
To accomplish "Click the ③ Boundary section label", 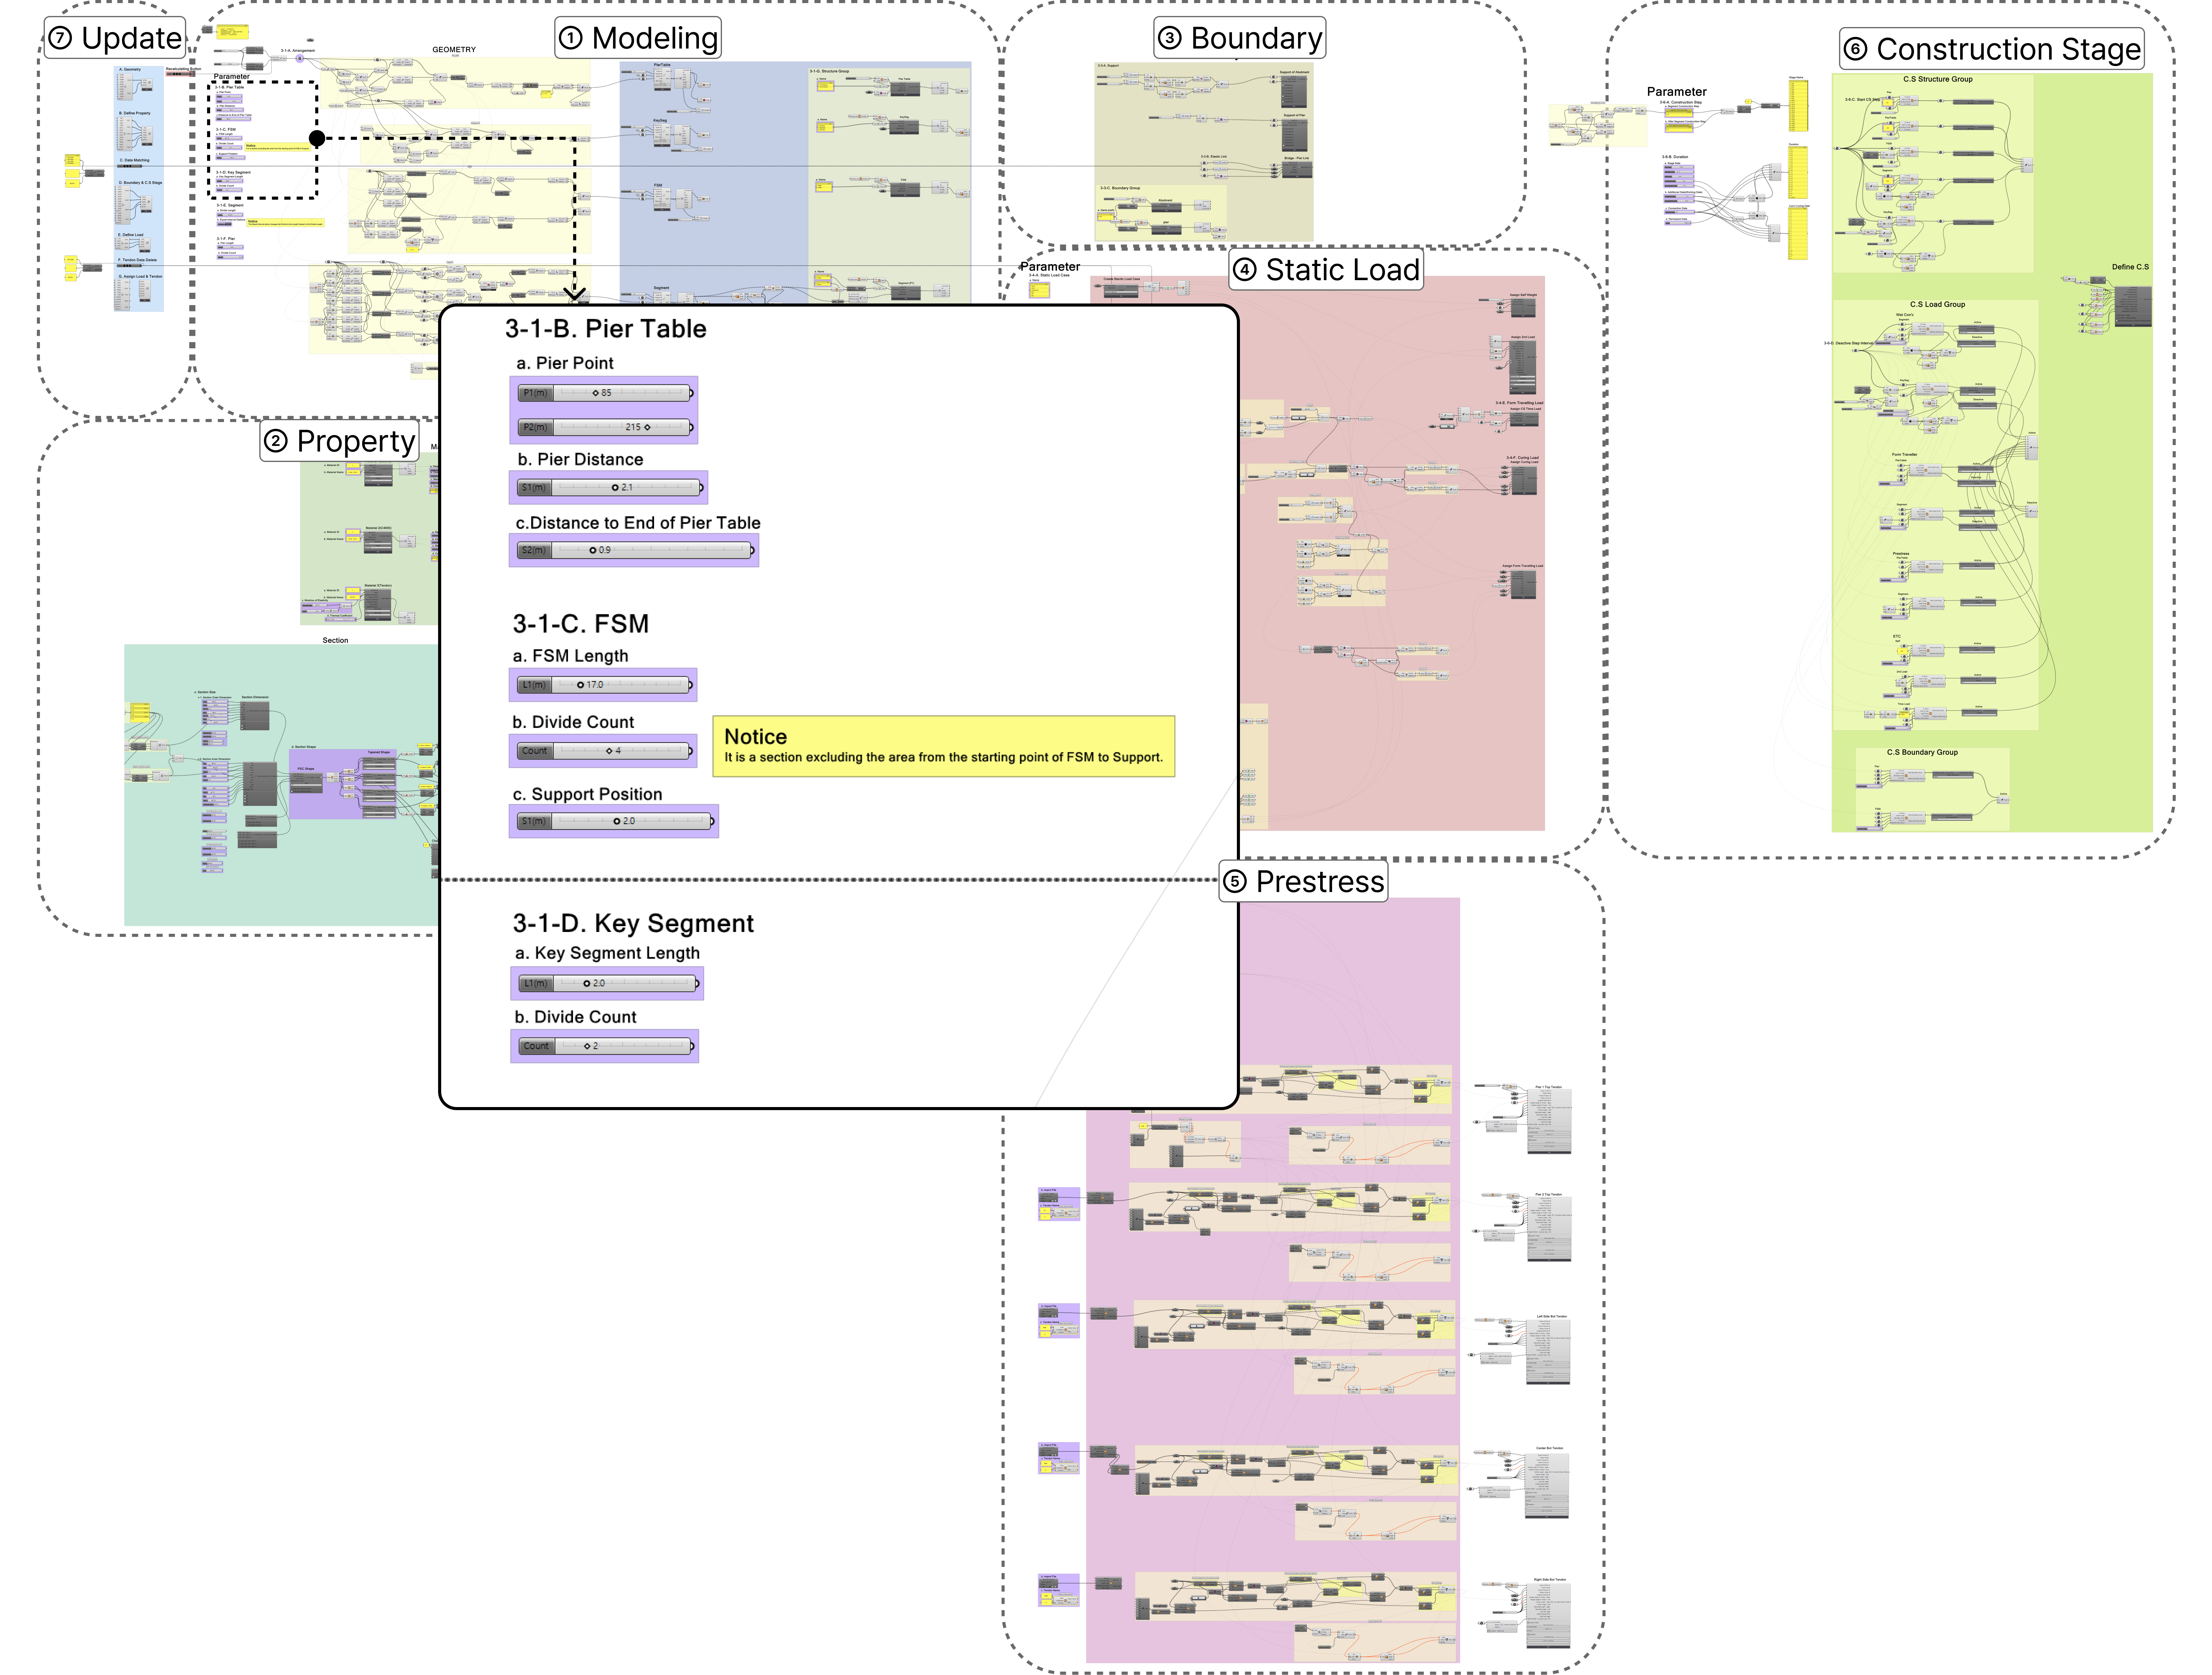I will 1240,38.
